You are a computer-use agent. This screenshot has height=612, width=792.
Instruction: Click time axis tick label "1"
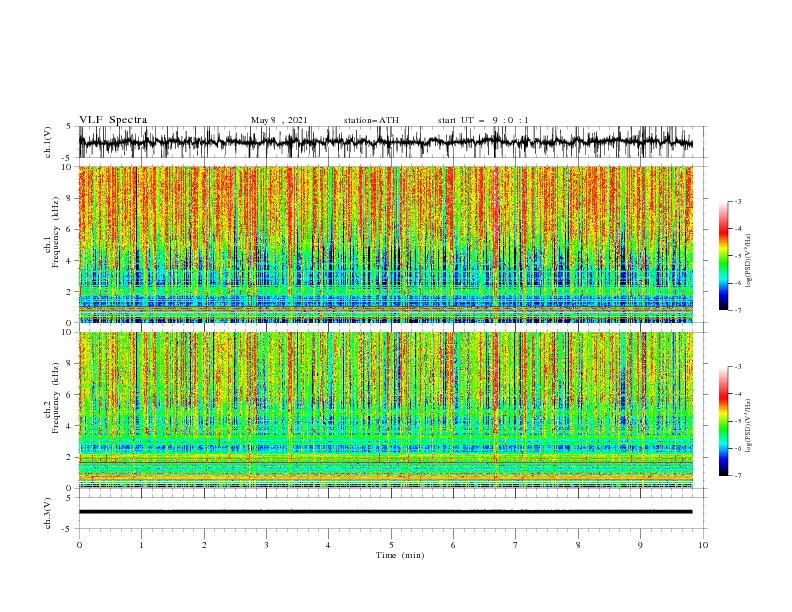point(142,545)
